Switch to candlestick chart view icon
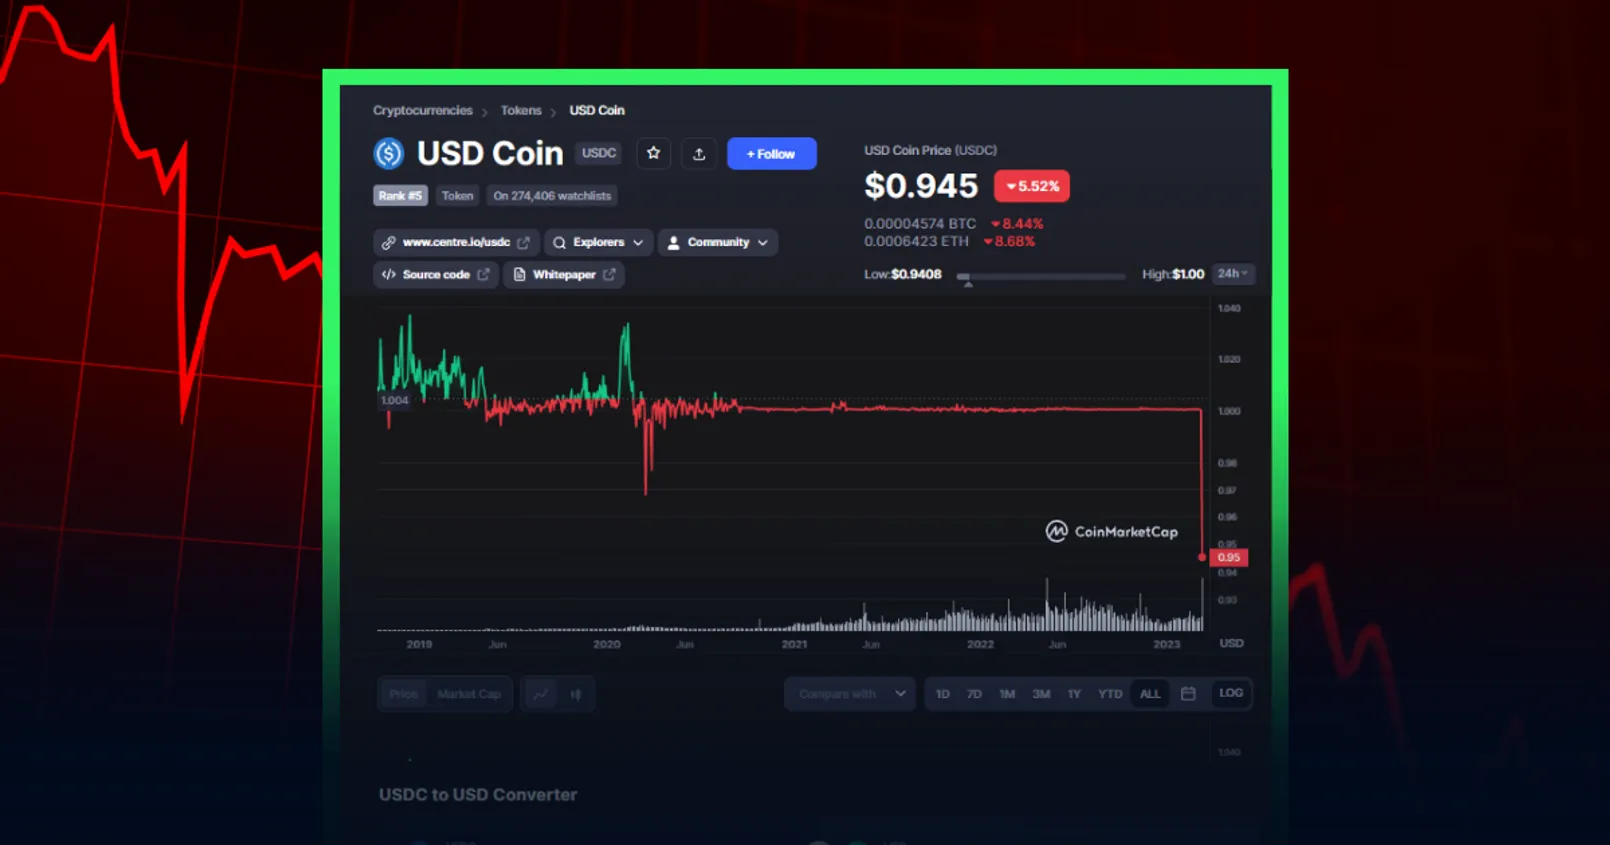 coord(576,693)
